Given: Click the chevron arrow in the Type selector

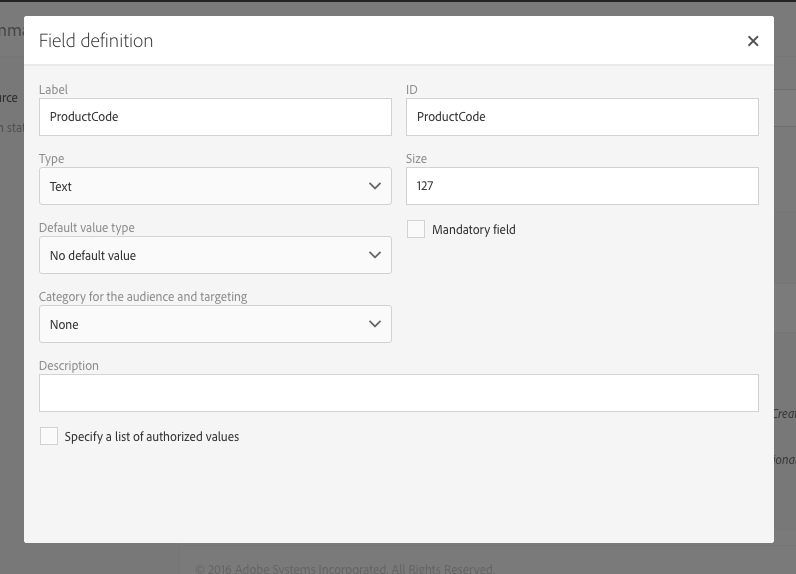Looking at the screenshot, I should (x=375, y=186).
